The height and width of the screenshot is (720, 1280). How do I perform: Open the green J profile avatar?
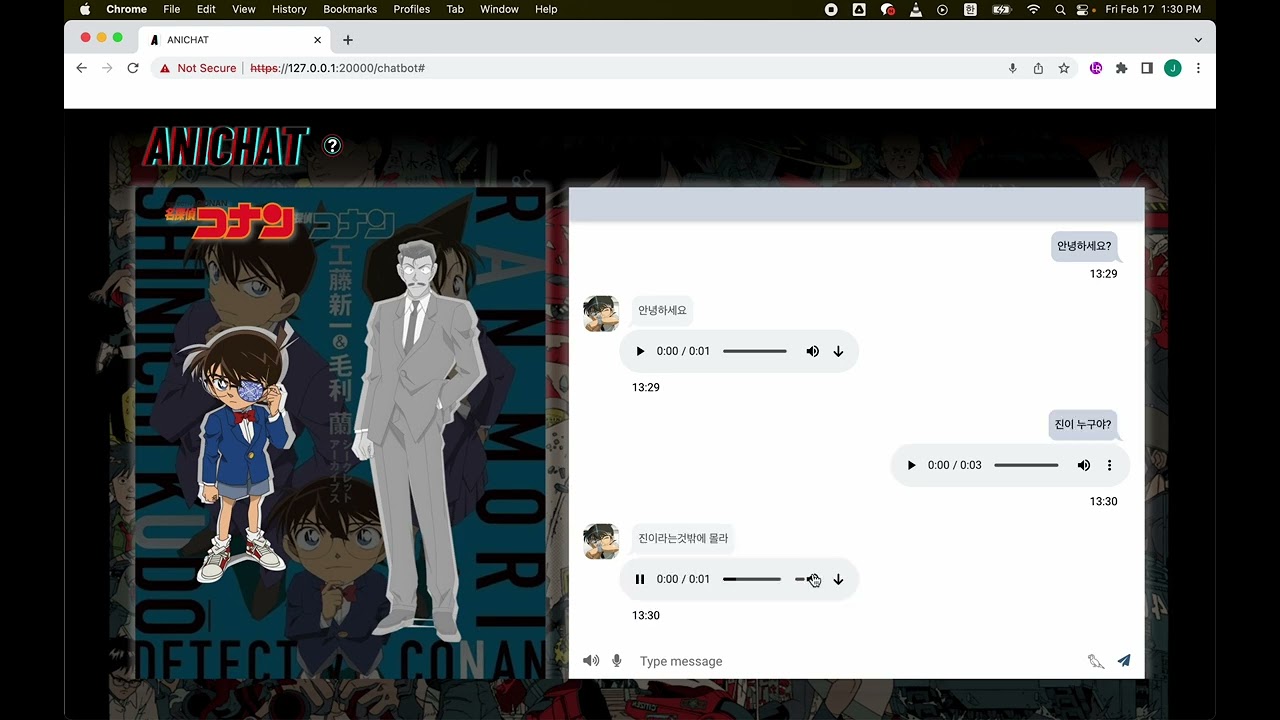[x=1173, y=68]
